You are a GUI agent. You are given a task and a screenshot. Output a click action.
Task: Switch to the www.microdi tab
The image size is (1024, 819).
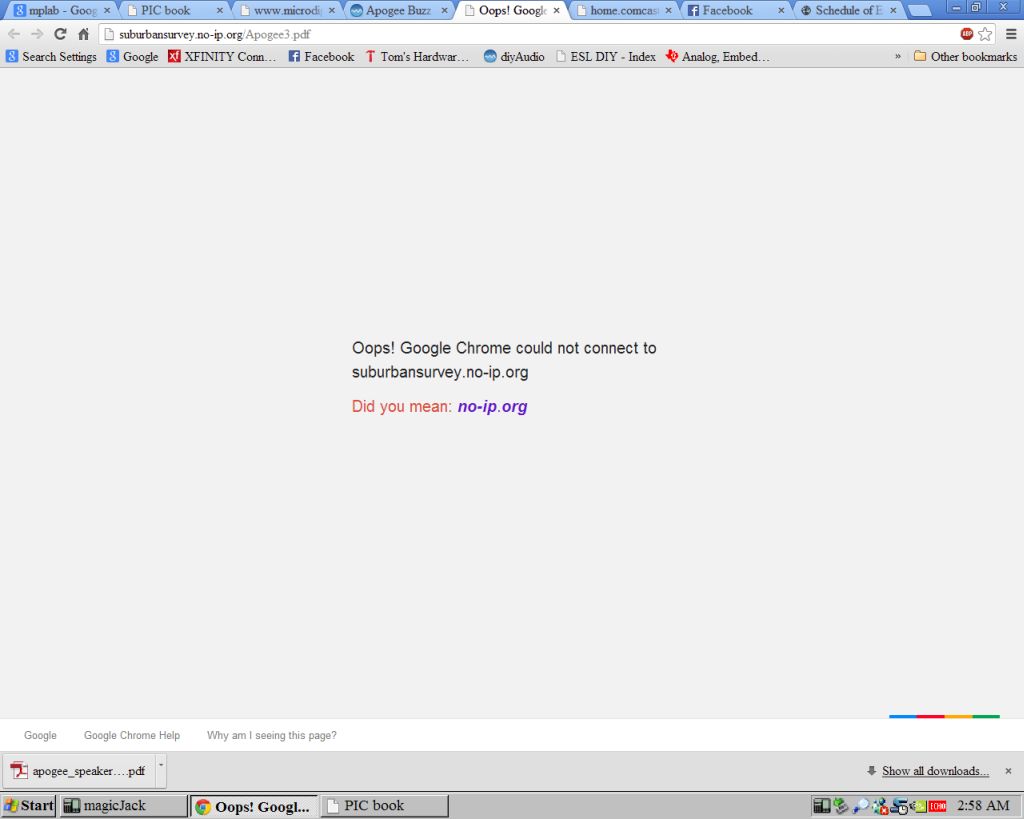point(287,10)
